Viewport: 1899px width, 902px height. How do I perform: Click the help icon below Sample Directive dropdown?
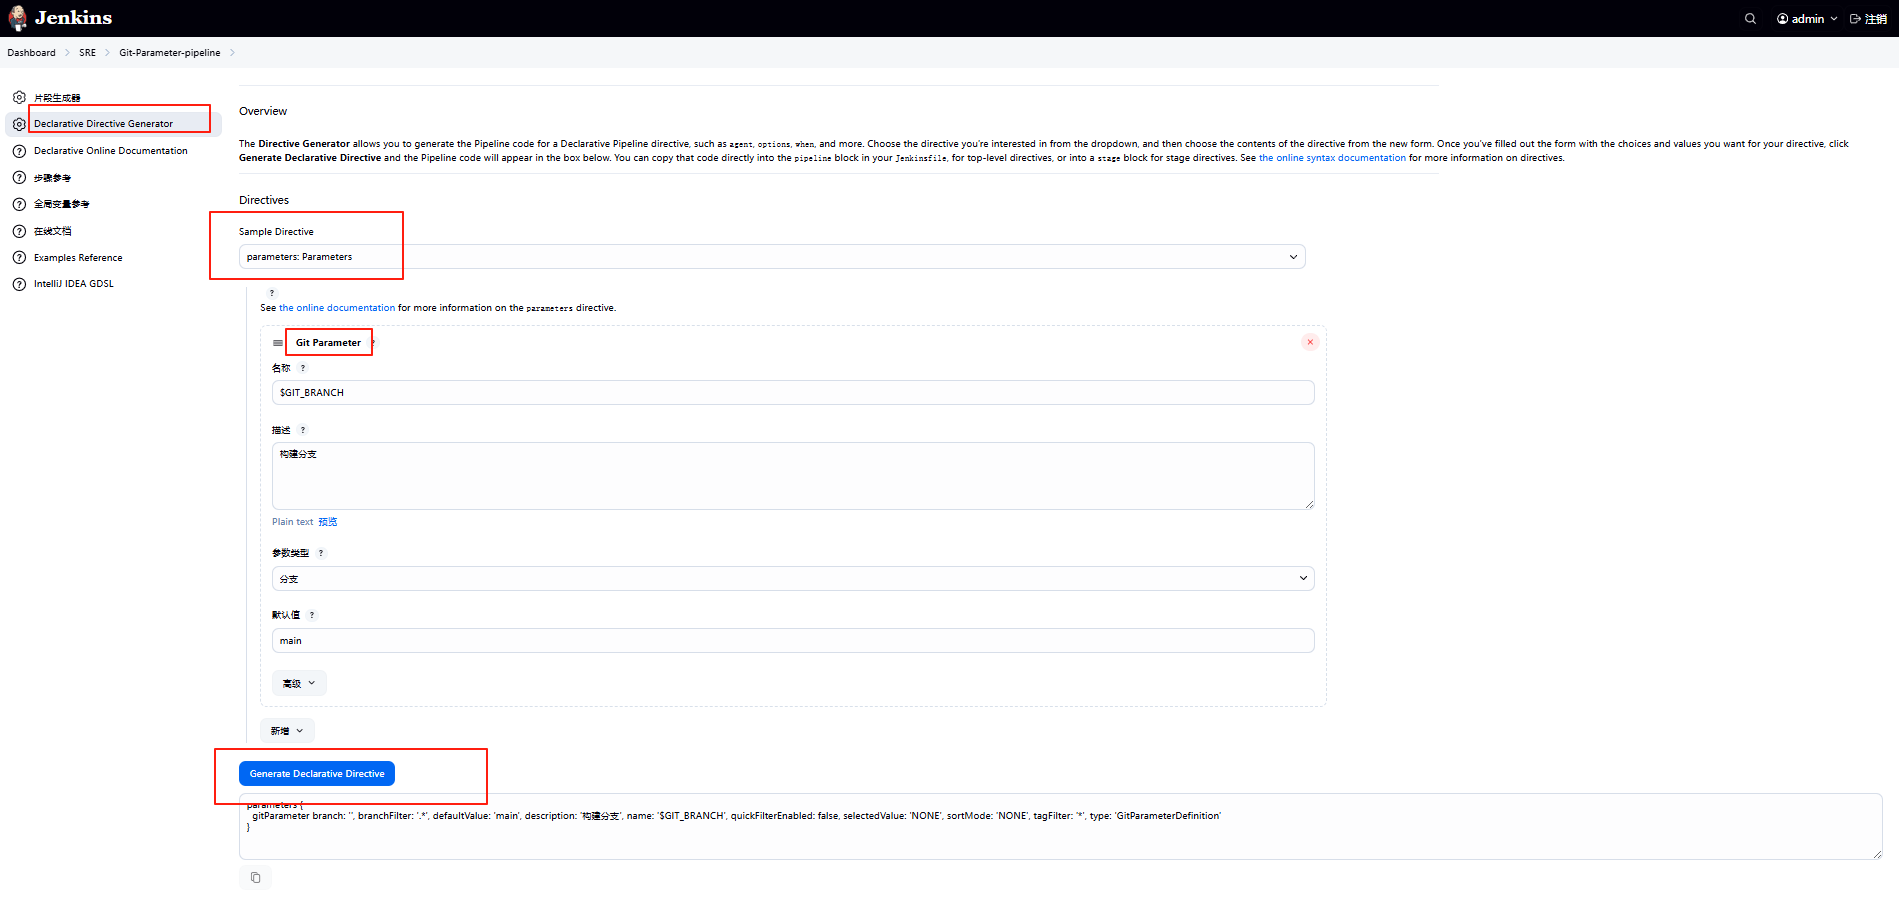pos(272,293)
